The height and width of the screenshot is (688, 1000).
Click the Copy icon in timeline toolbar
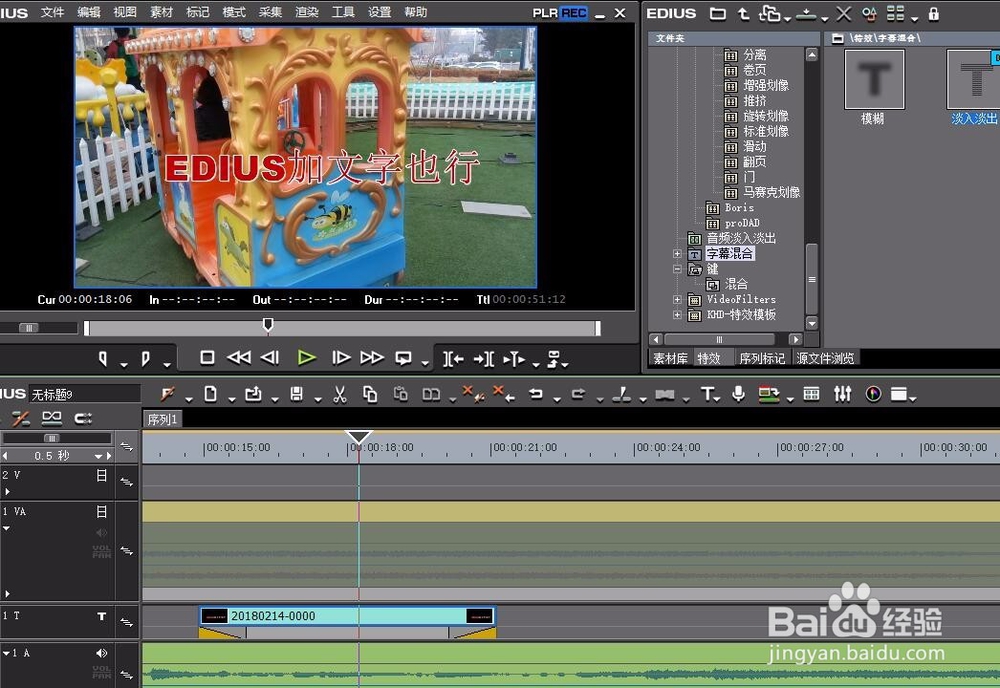click(x=370, y=395)
